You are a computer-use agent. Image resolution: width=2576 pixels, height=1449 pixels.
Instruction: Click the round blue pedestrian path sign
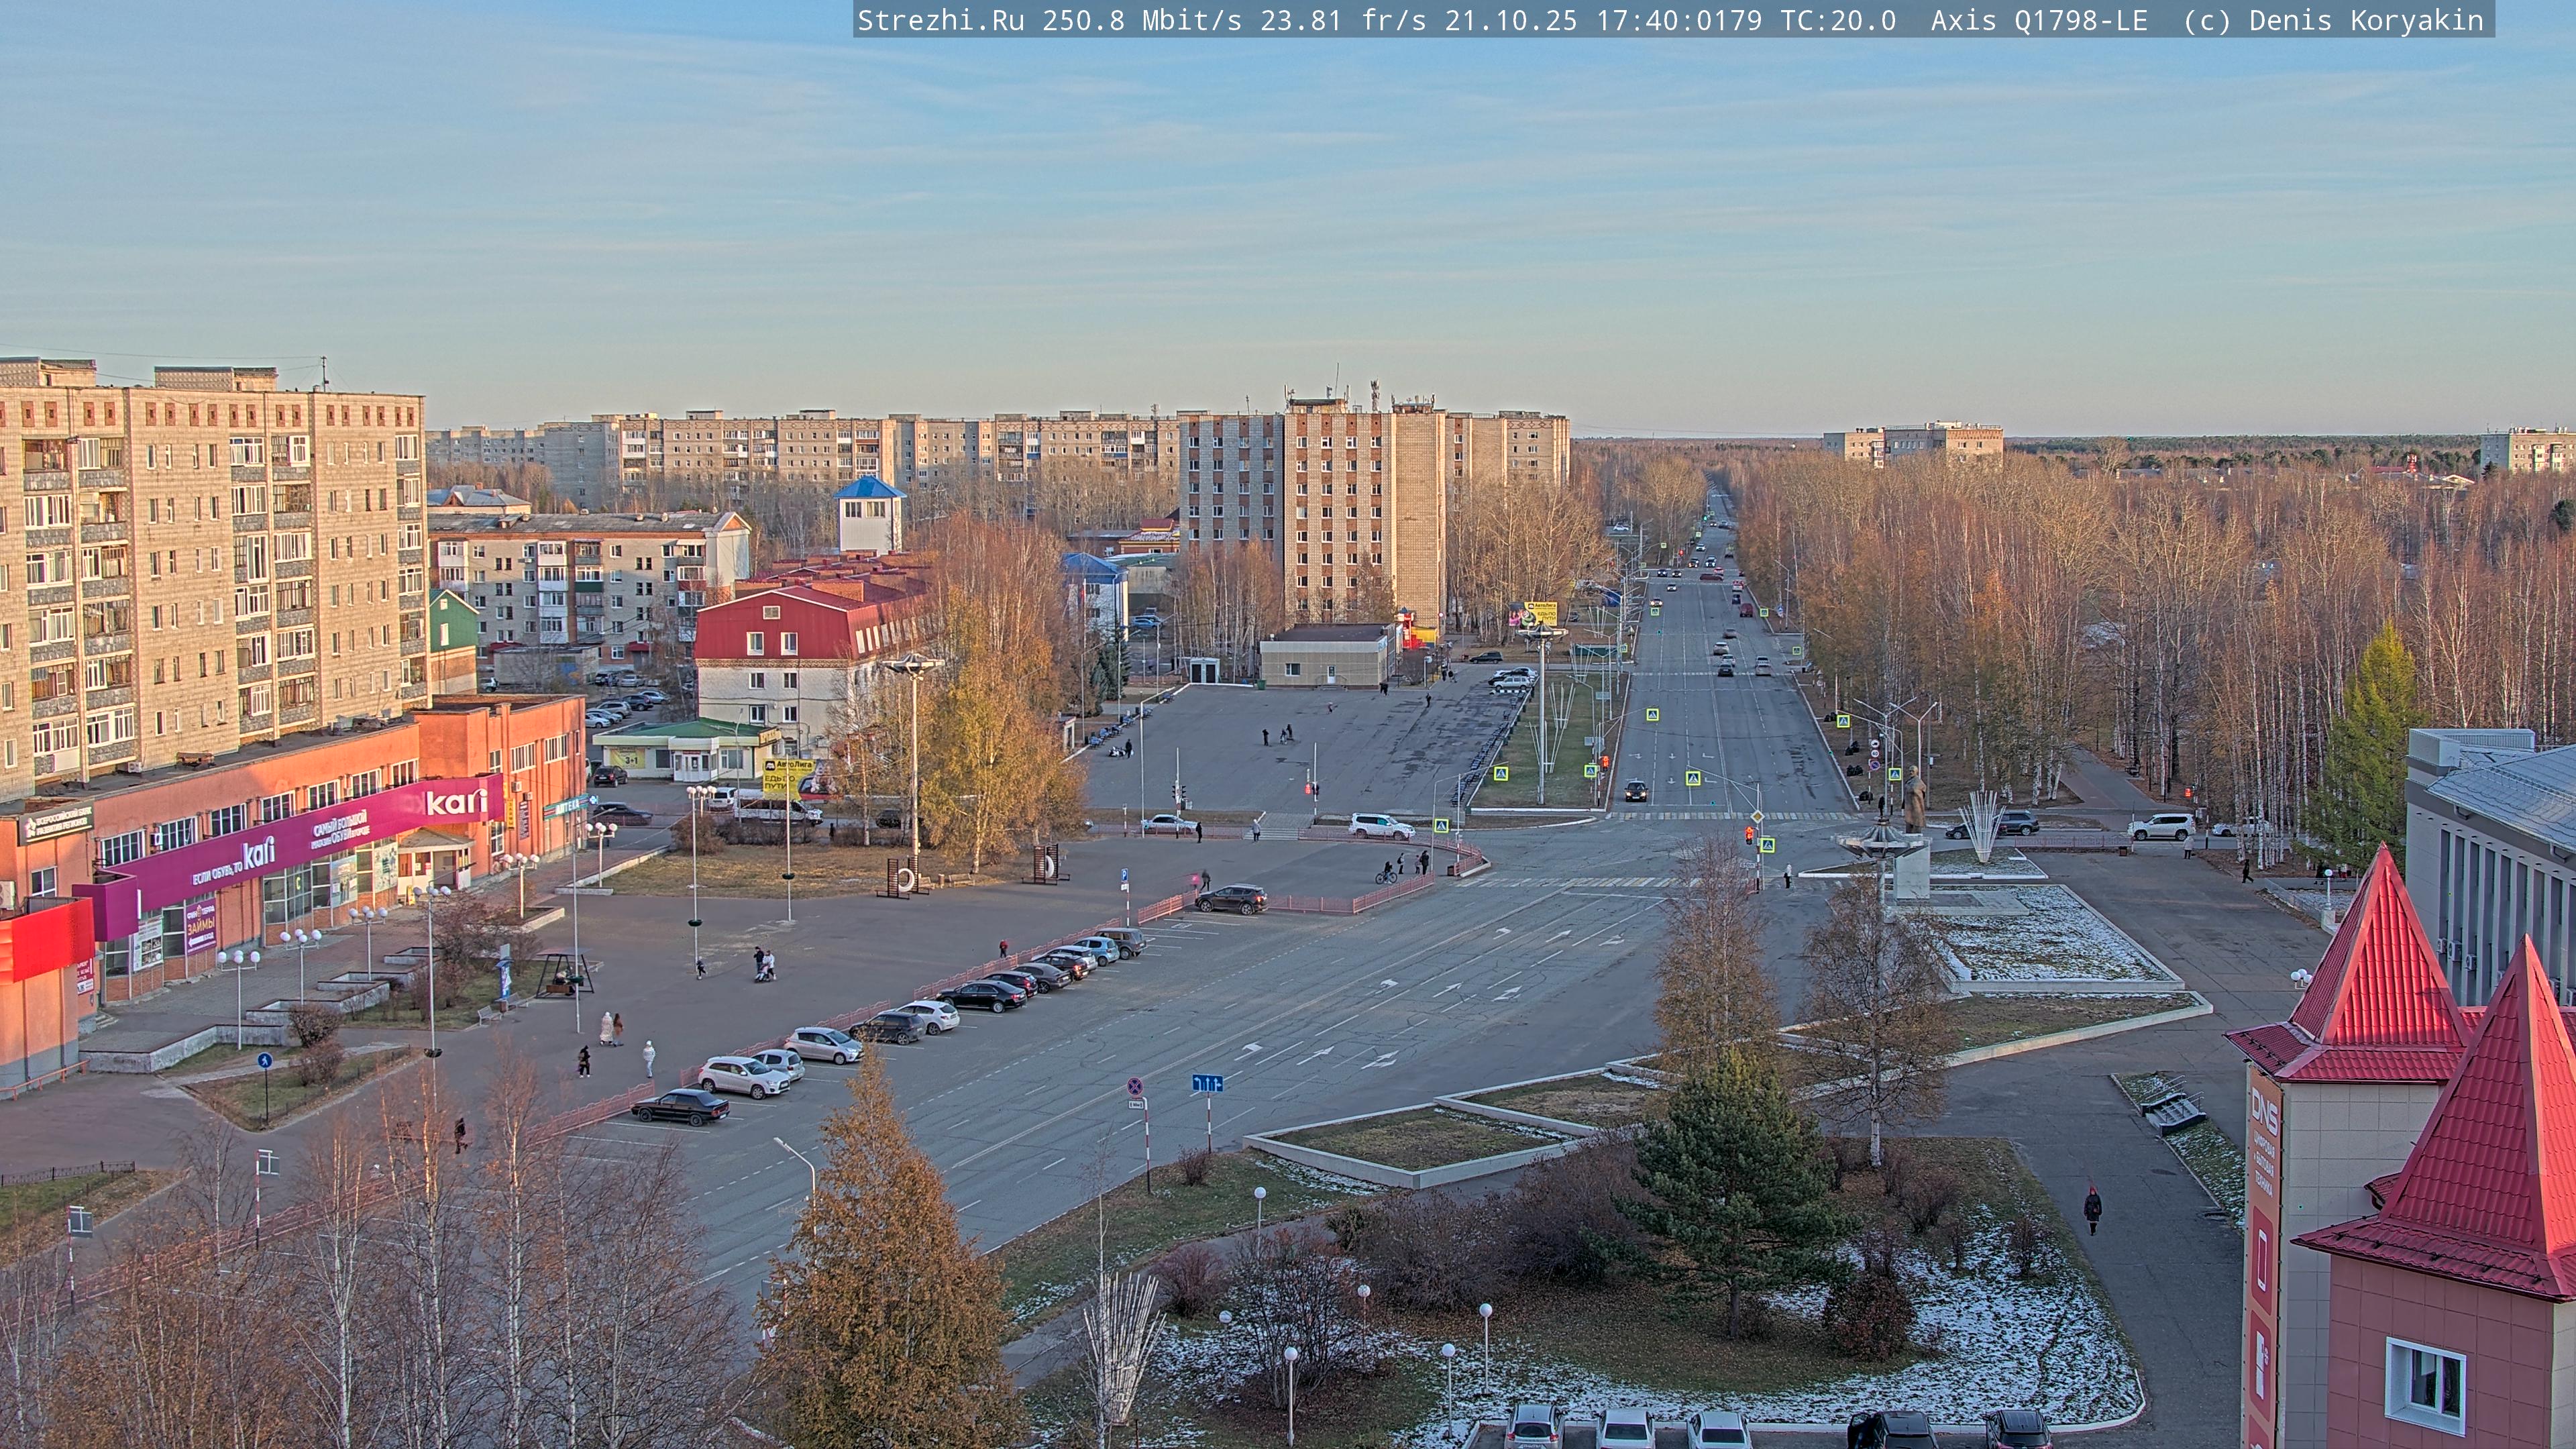click(264, 1061)
